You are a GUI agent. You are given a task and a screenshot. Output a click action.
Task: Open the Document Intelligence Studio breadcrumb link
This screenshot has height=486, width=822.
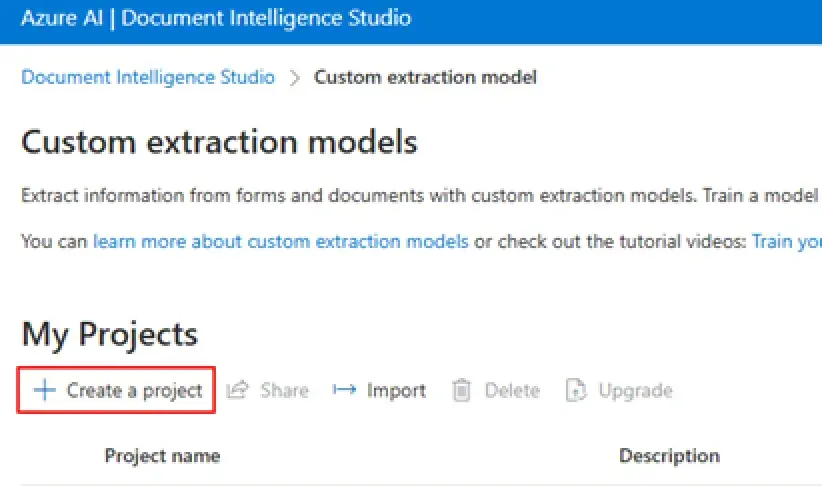(148, 78)
